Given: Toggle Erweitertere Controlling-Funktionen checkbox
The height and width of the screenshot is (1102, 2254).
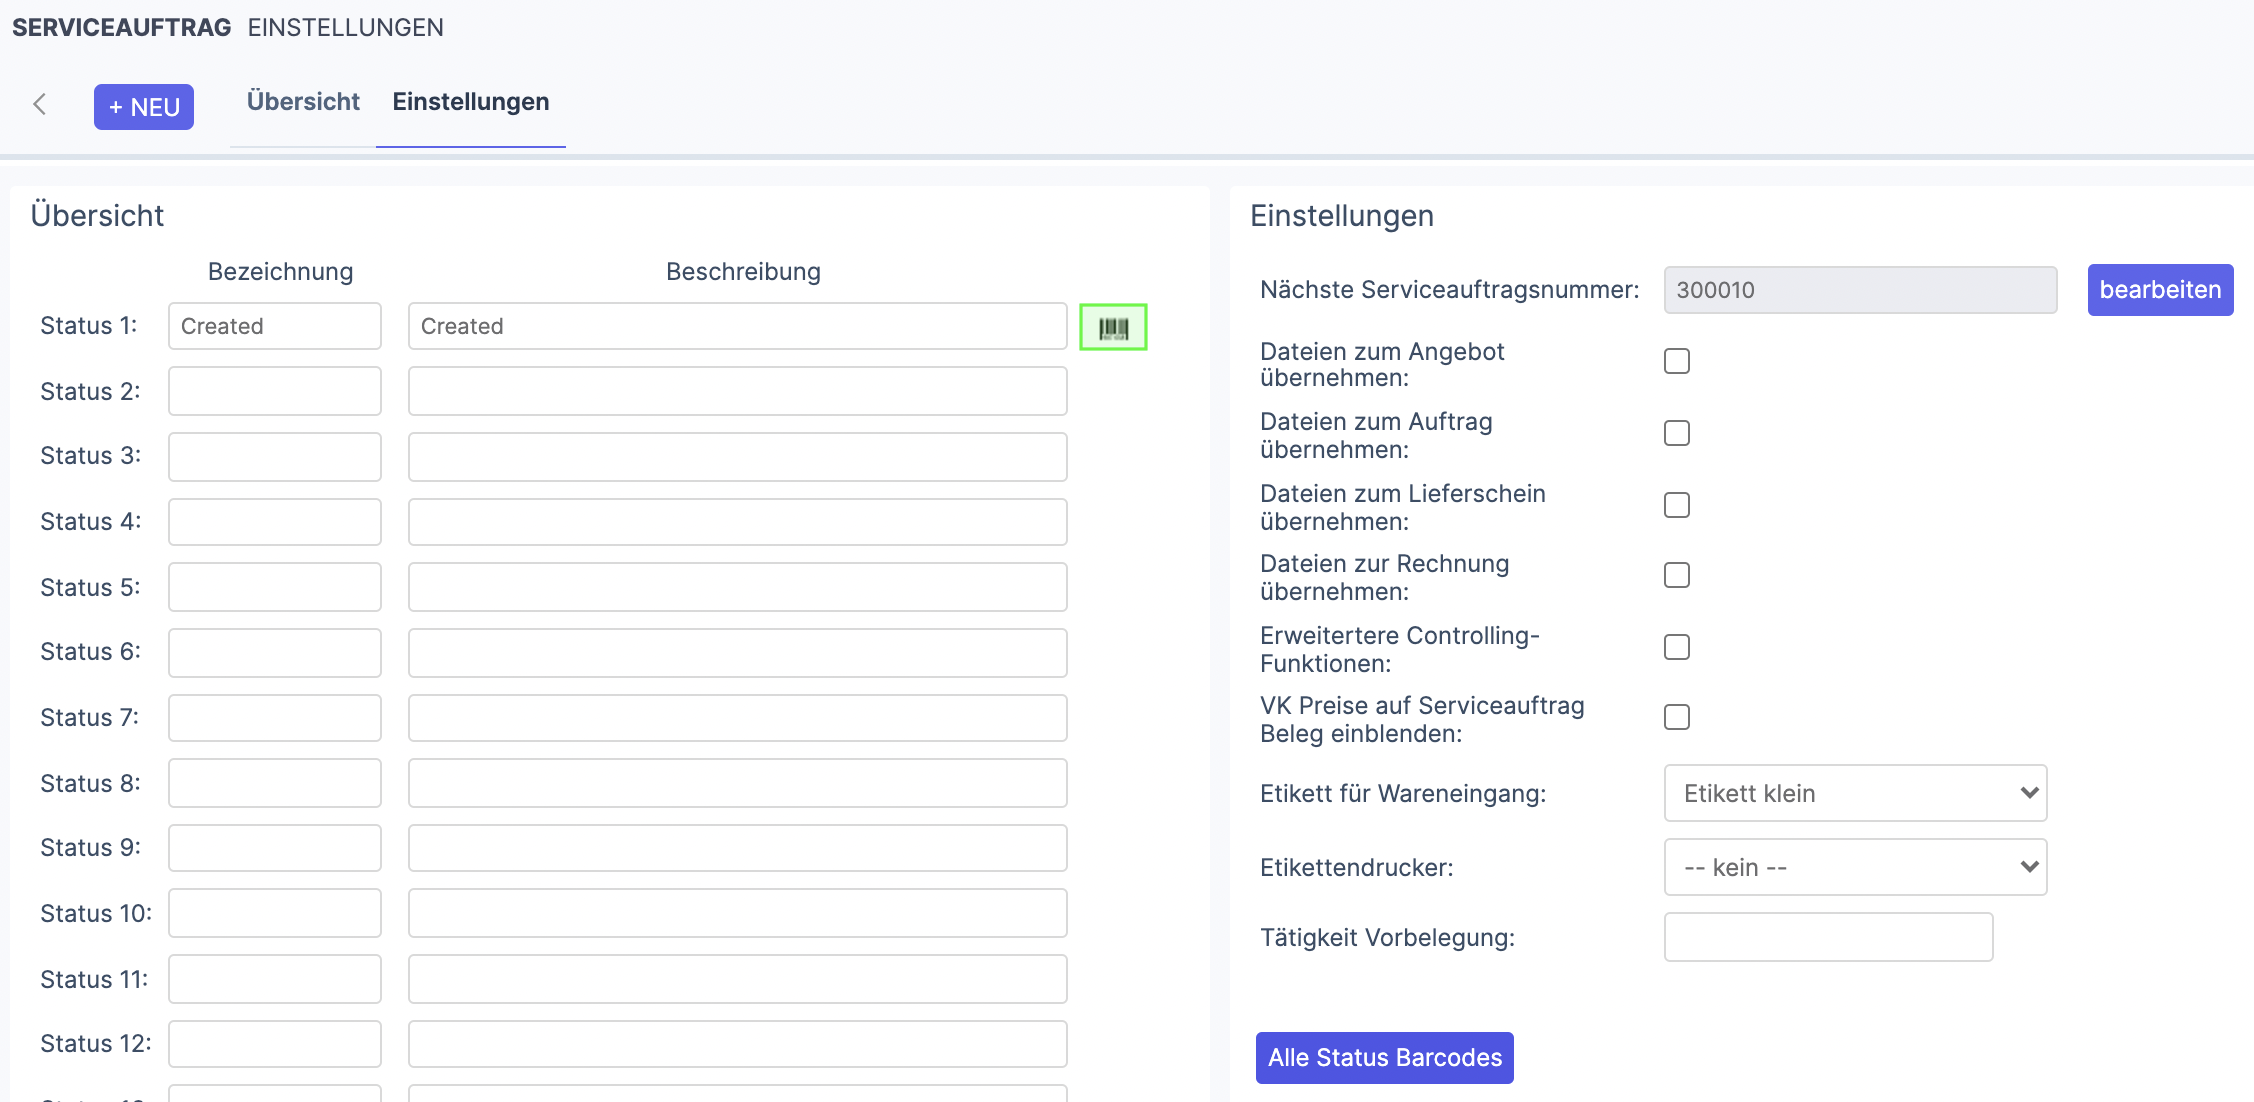Looking at the screenshot, I should point(1677,647).
